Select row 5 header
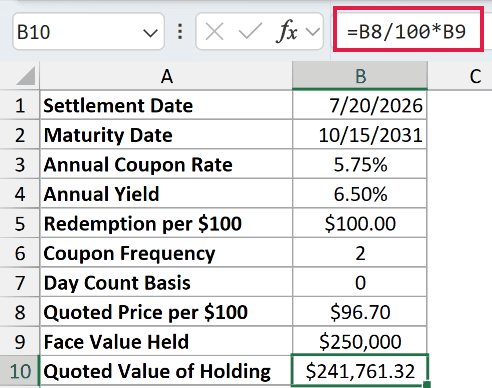This screenshot has width=492, height=388. click(x=20, y=223)
